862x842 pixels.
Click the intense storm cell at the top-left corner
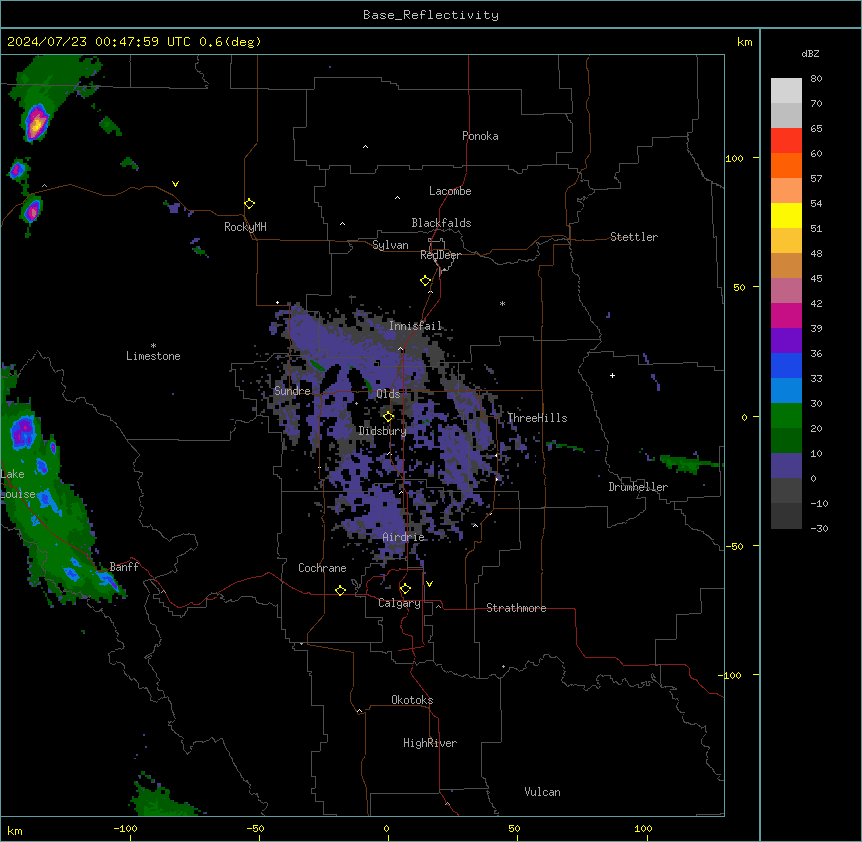[36, 122]
